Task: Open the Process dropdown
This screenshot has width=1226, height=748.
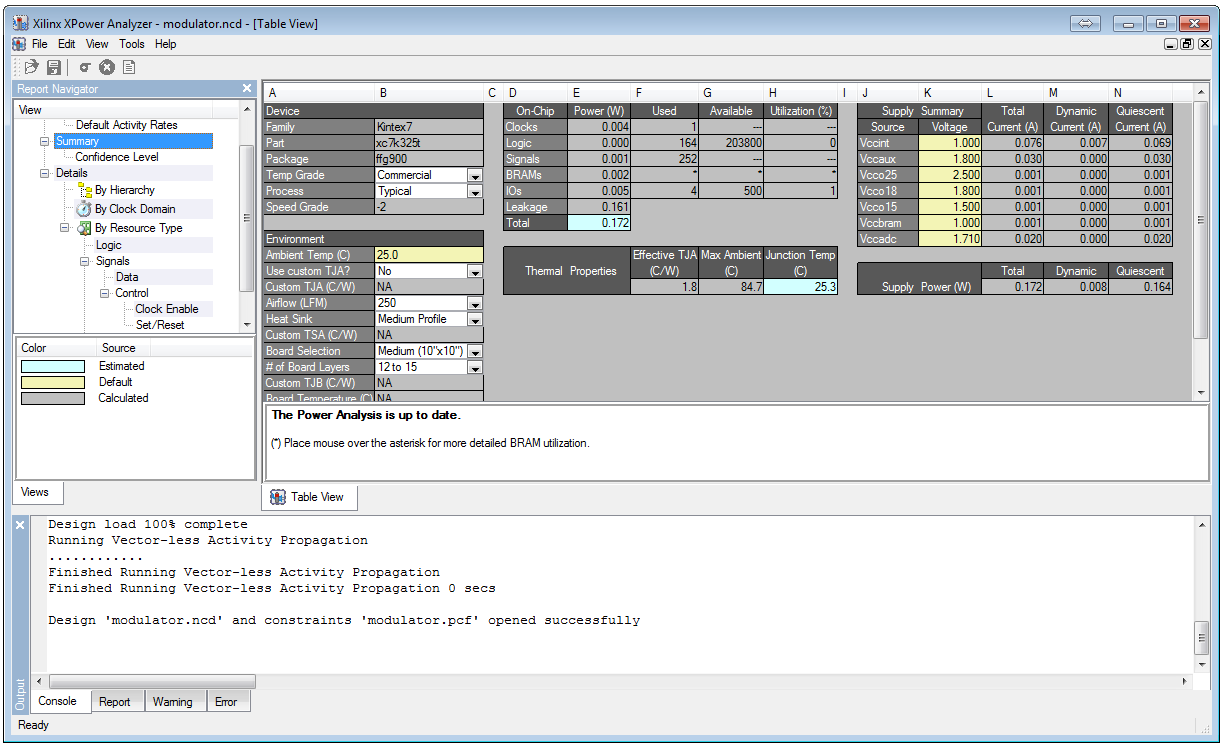Action: [475, 191]
